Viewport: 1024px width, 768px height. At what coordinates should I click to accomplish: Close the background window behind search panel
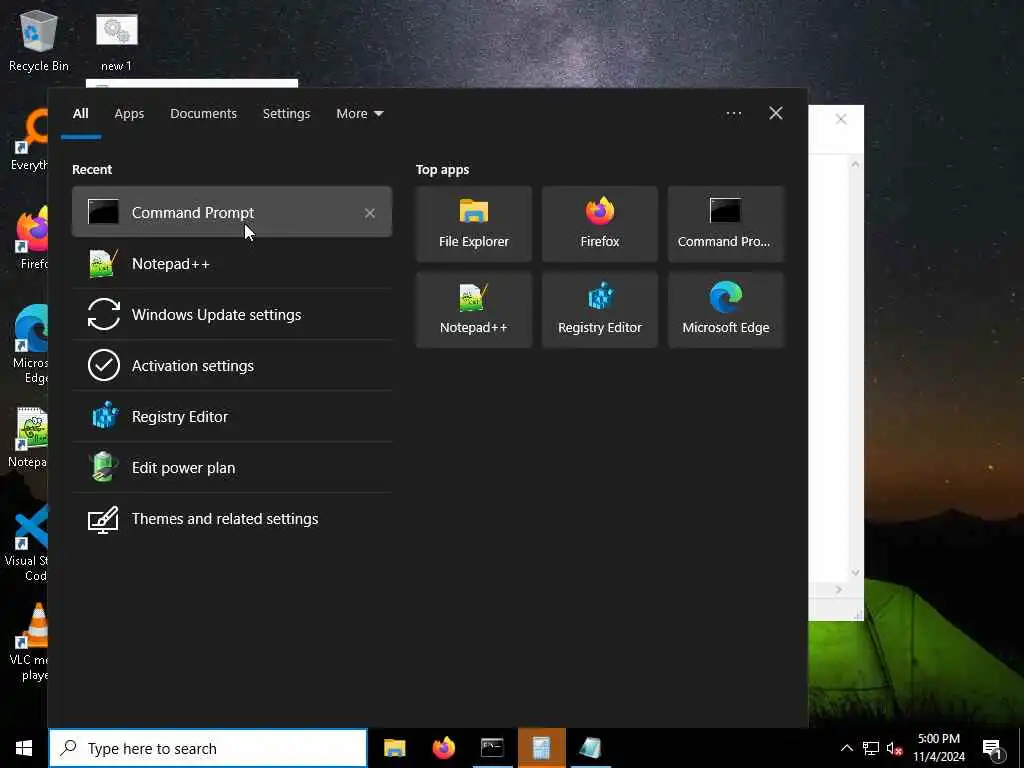[841, 119]
